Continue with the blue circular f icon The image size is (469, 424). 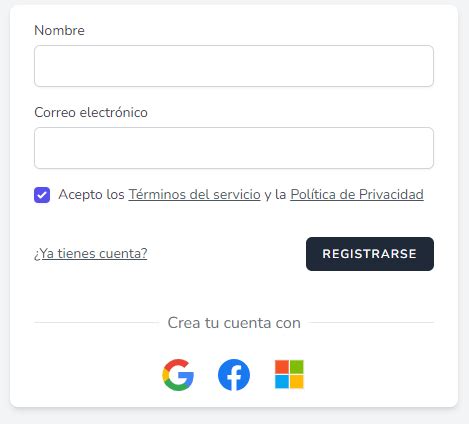tap(234, 375)
